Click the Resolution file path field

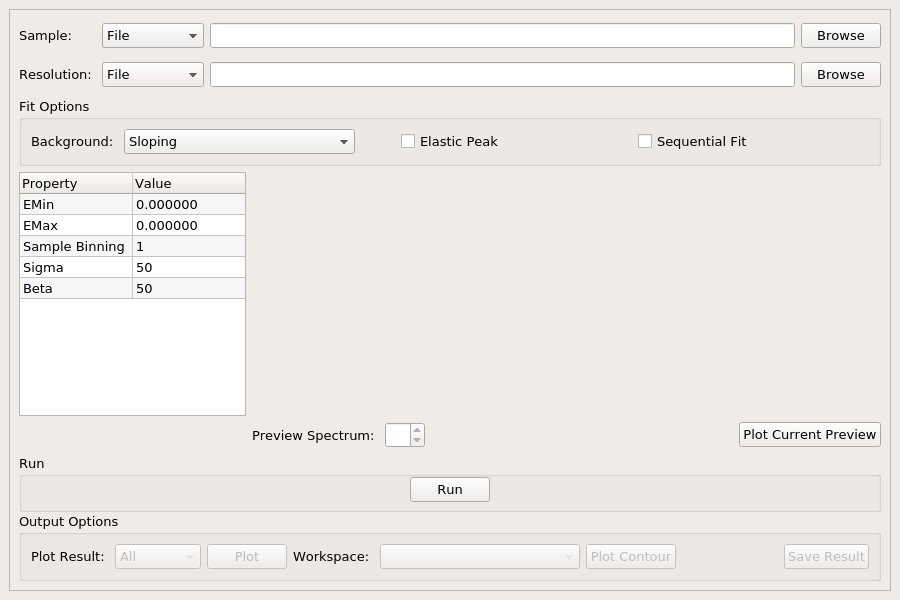502,75
